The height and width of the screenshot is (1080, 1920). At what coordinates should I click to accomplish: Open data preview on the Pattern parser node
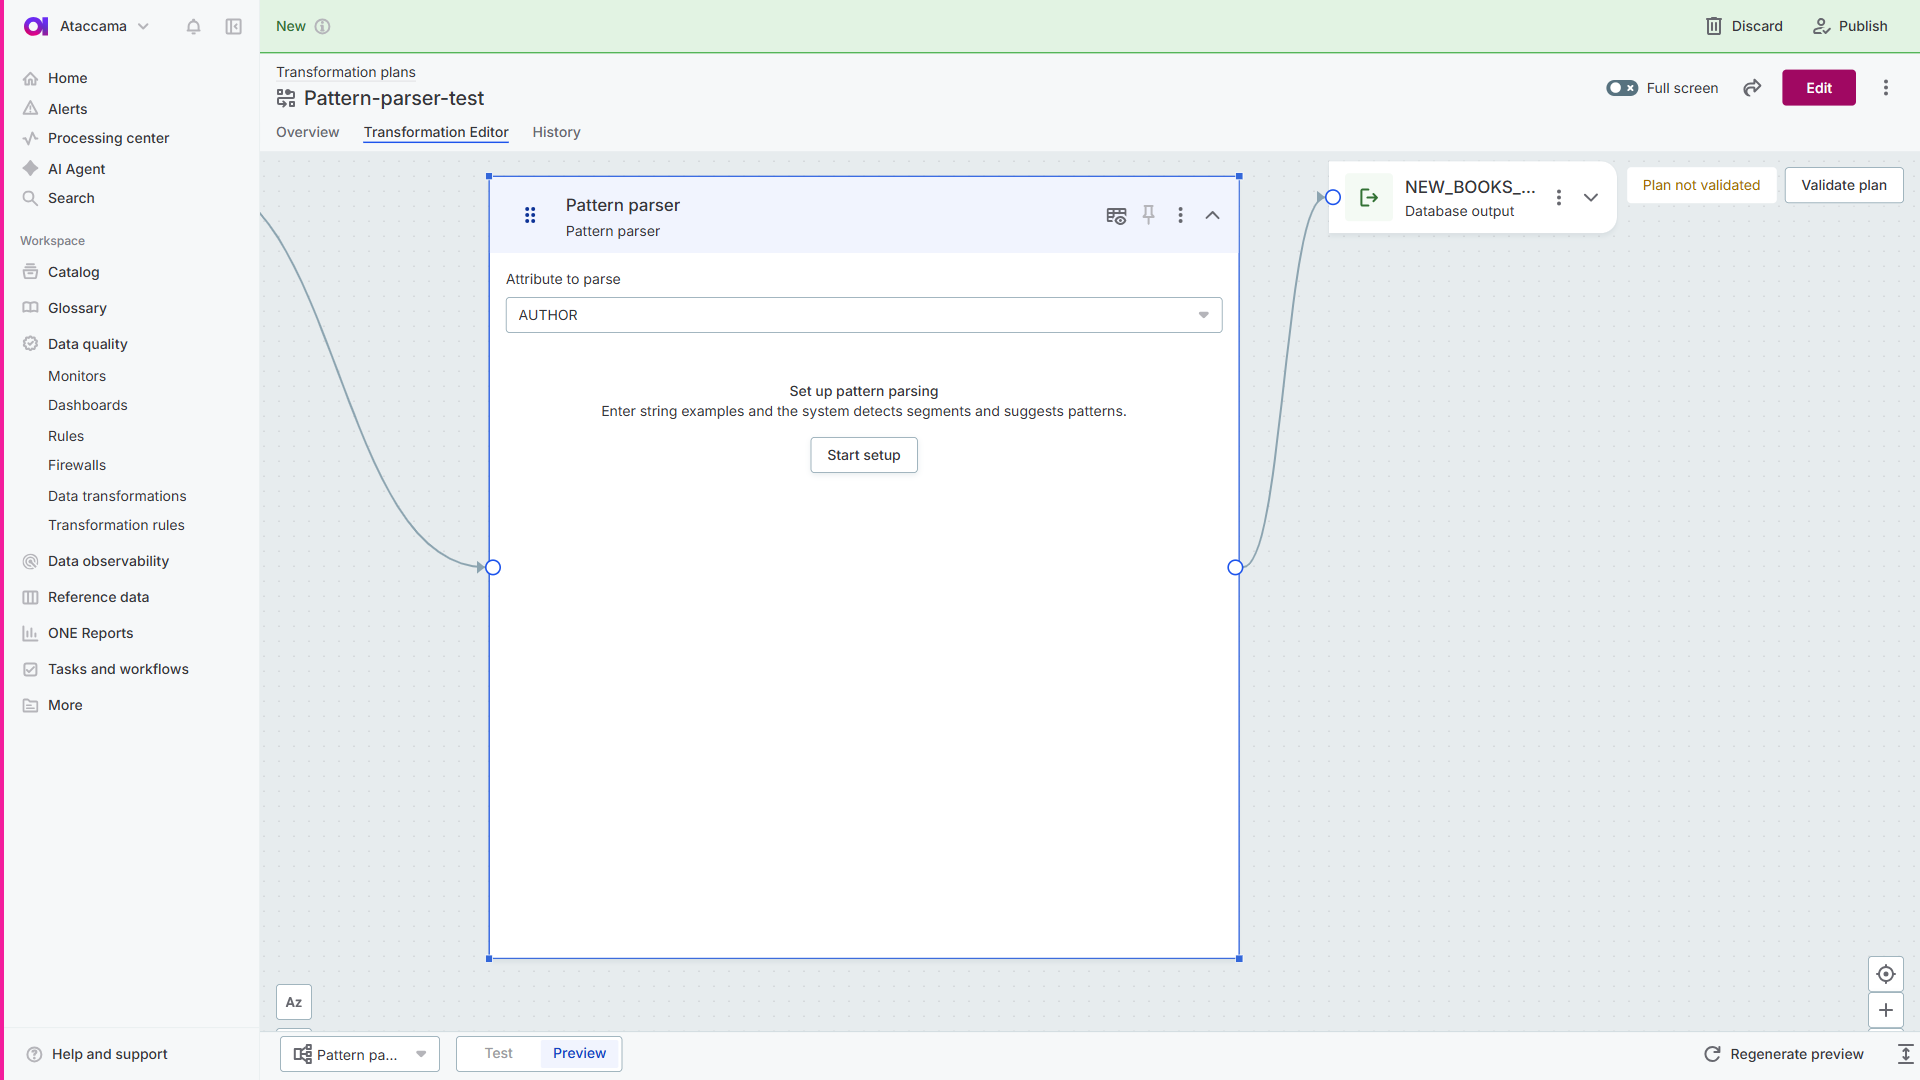pos(1116,215)
